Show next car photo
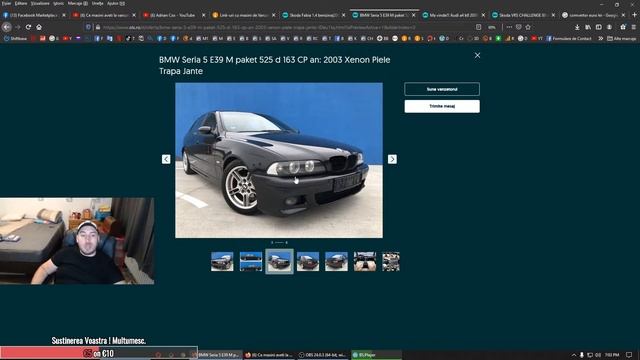Viewport: 640px width, 360px height. pyautogui.click(x=392, y=159)
